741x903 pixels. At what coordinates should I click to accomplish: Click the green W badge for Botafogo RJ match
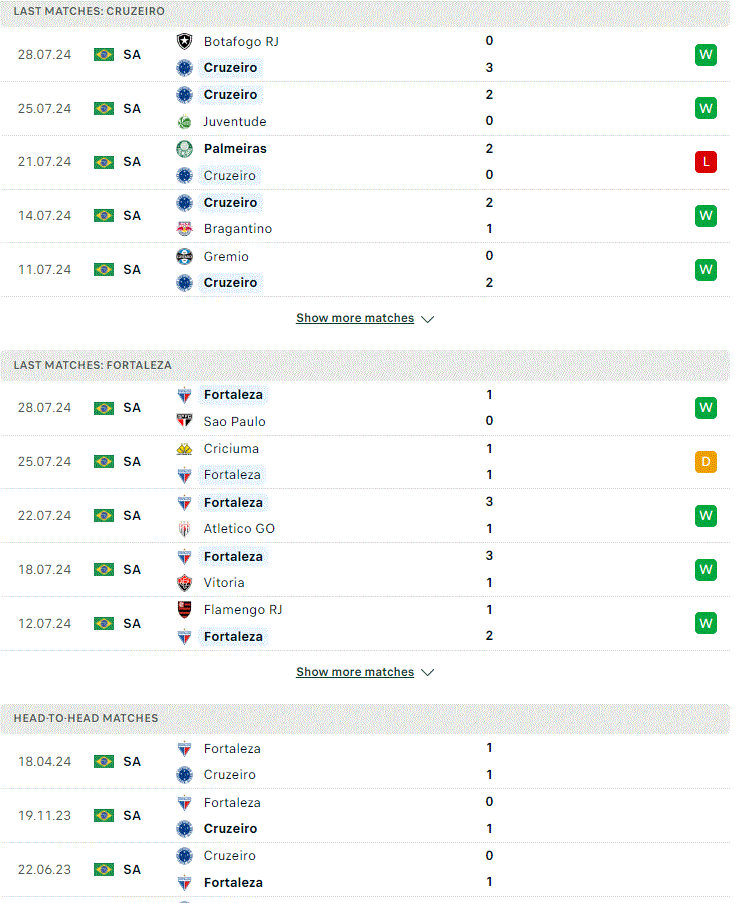click(705, 55)
